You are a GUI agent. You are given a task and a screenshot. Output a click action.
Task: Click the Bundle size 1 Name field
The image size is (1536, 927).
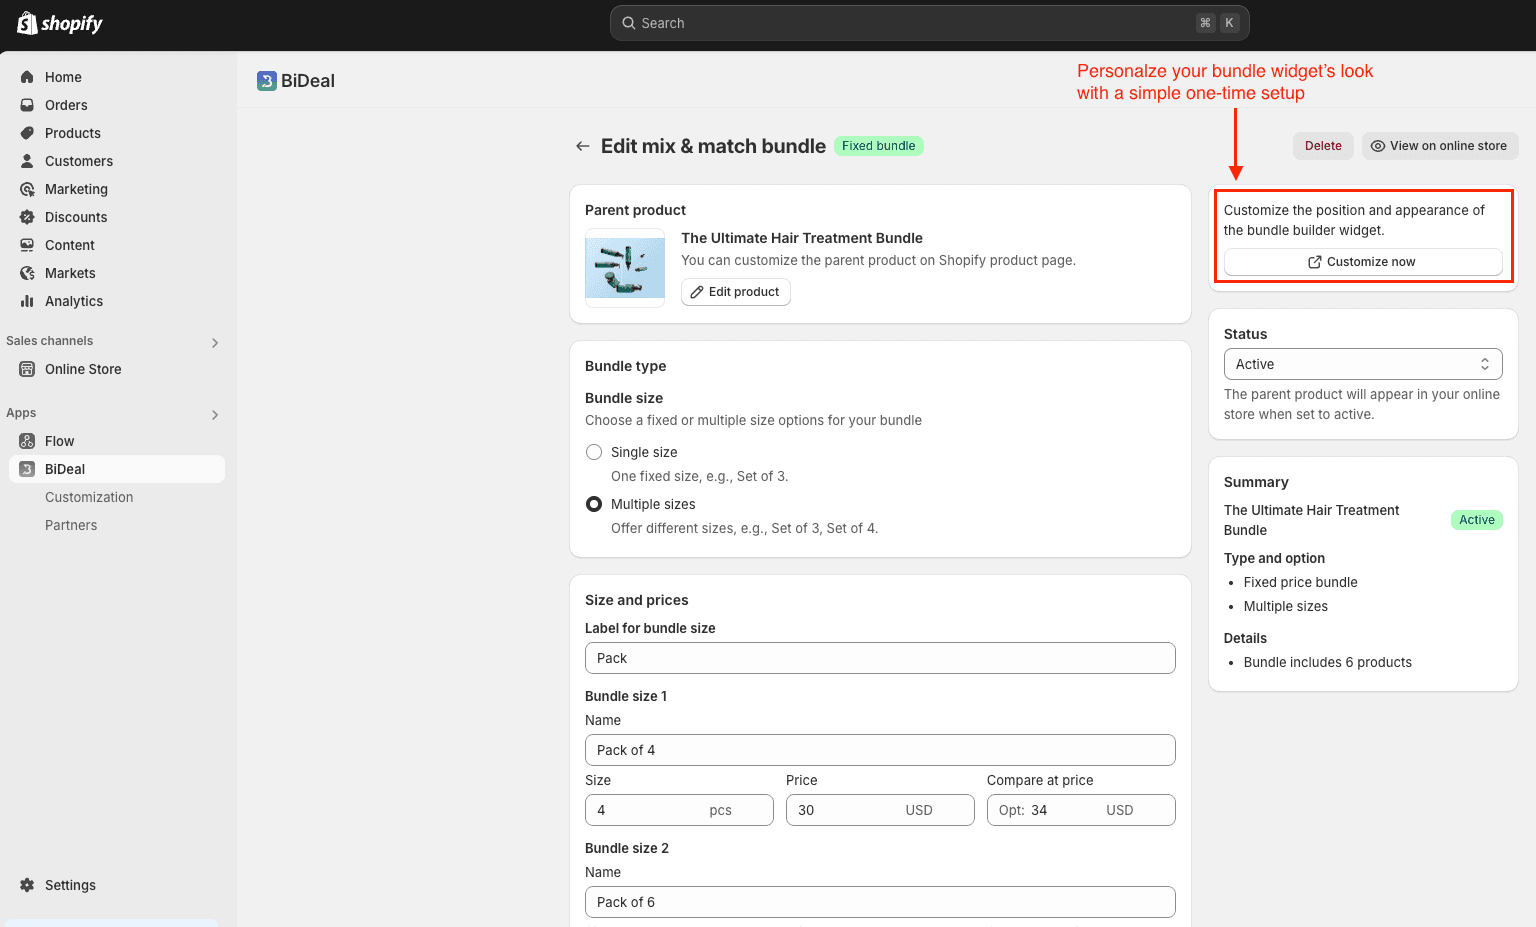click(x=880, y=750)
